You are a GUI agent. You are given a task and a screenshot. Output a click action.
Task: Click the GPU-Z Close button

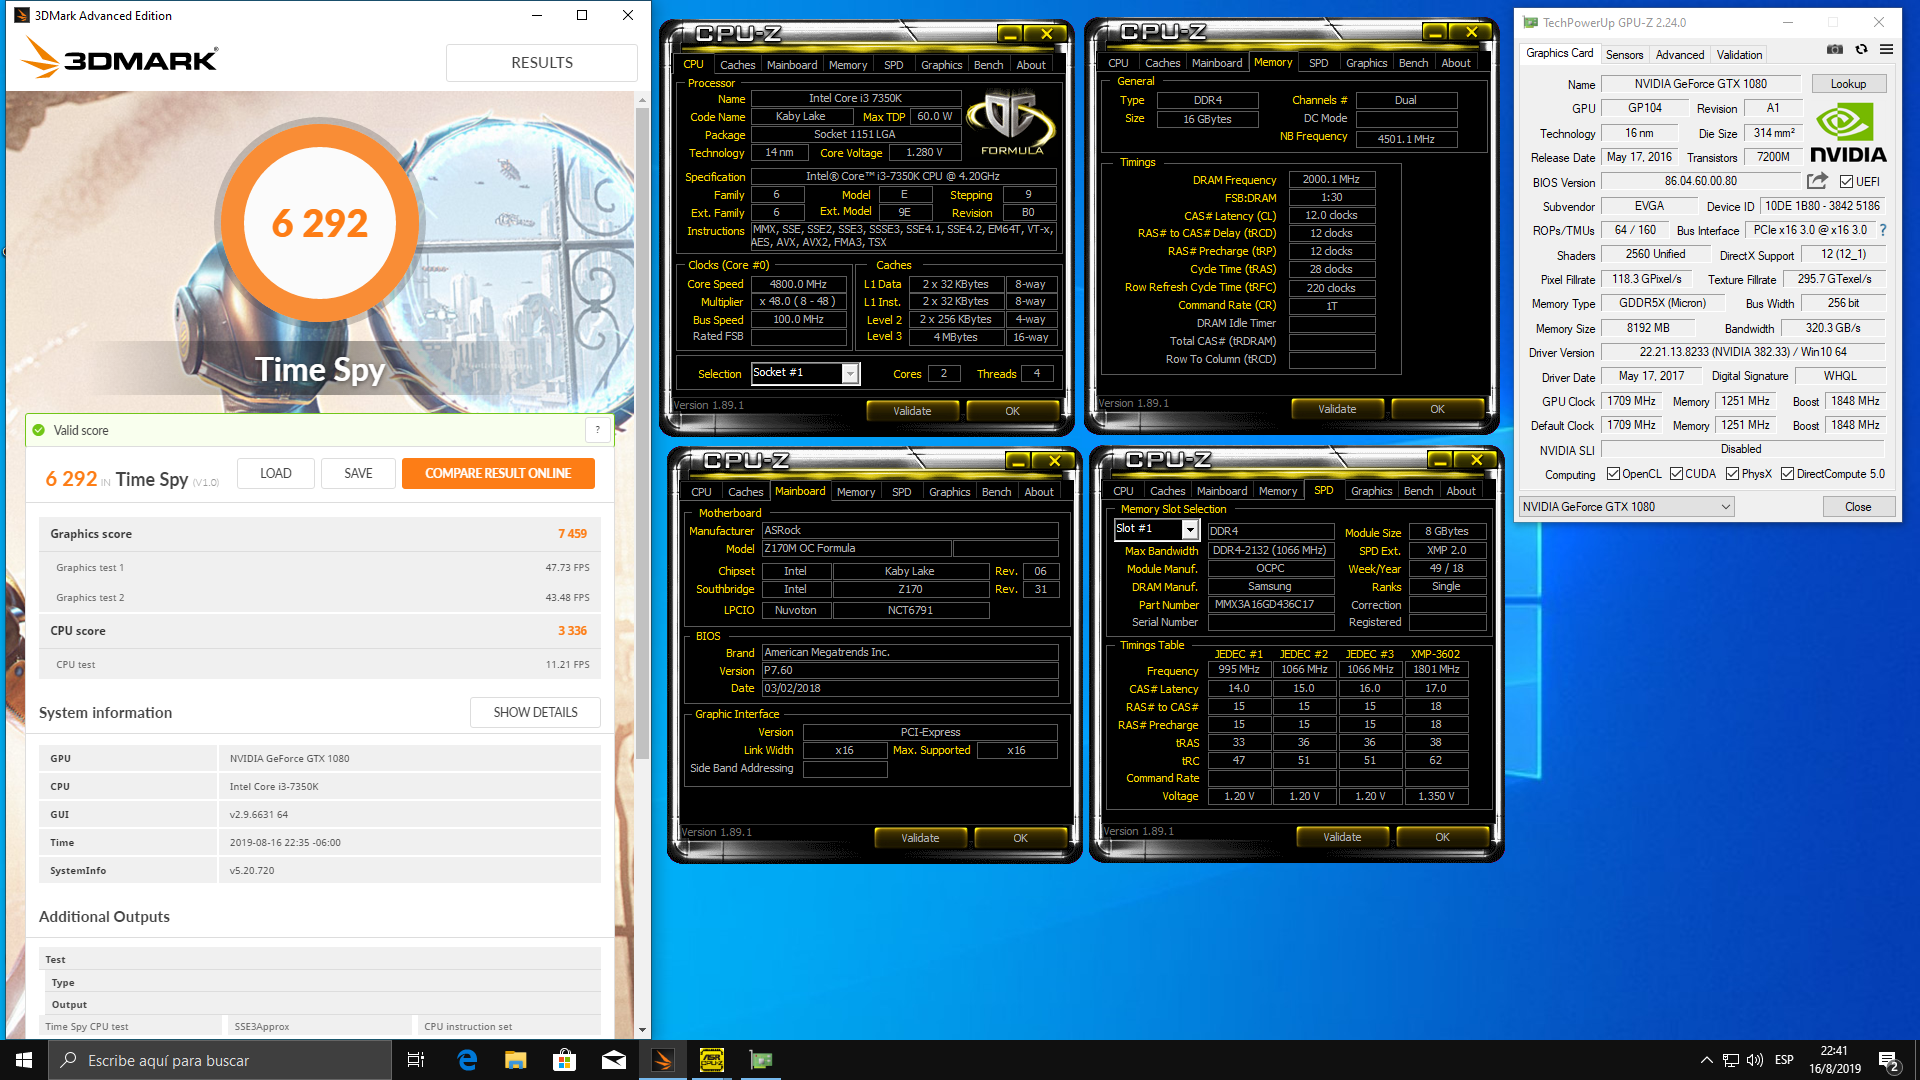(x=1858, y=507)
